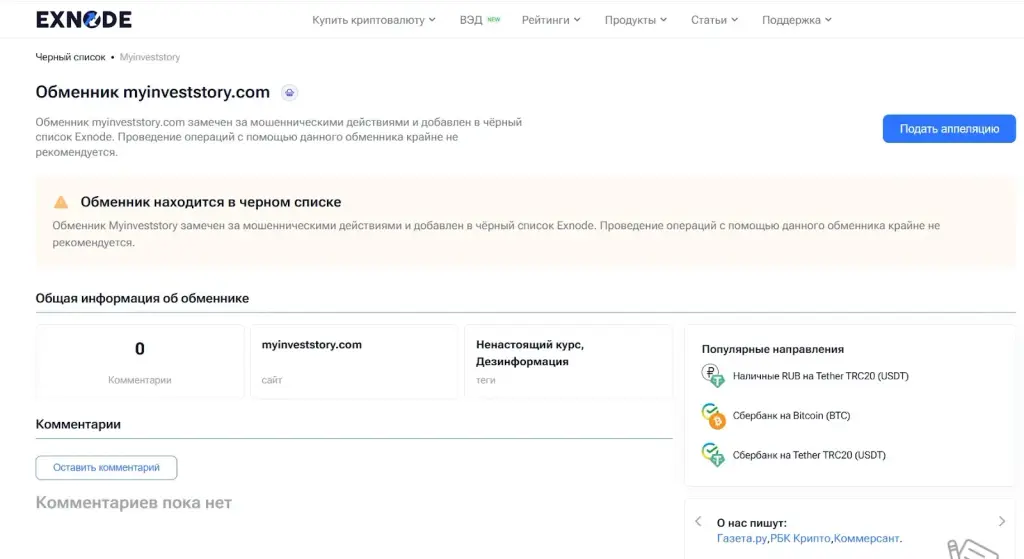Click the Комментарии section heading
The width and height of the screenshot is (1024, 559).
(x=78, y=424)
